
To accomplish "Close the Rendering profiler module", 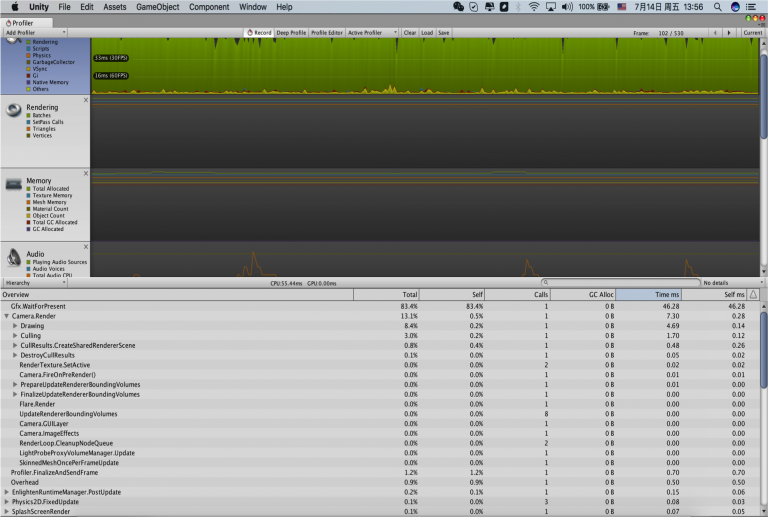I will [86, 100].
